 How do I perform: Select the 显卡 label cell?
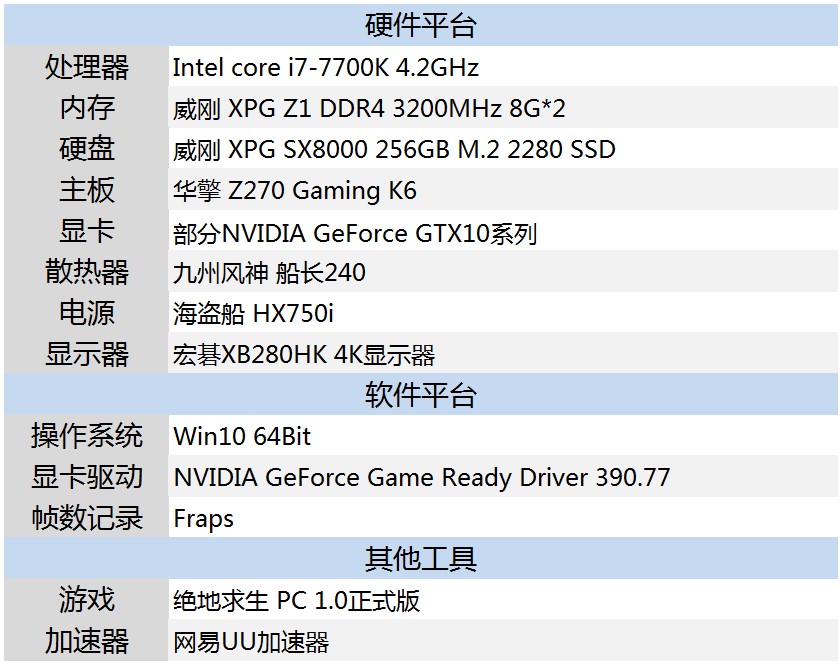click(87, 231)
